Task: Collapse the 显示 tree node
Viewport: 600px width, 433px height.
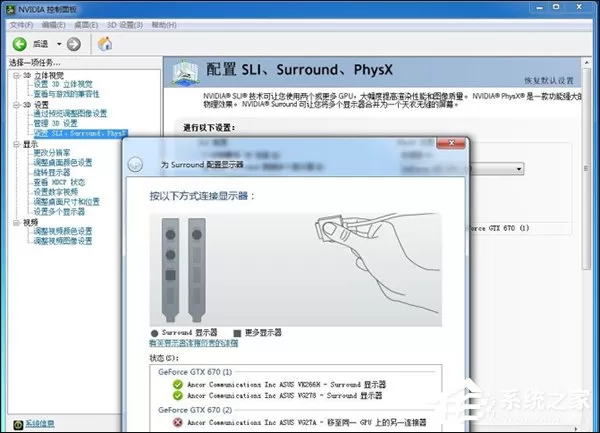Action: coord(17,144)
